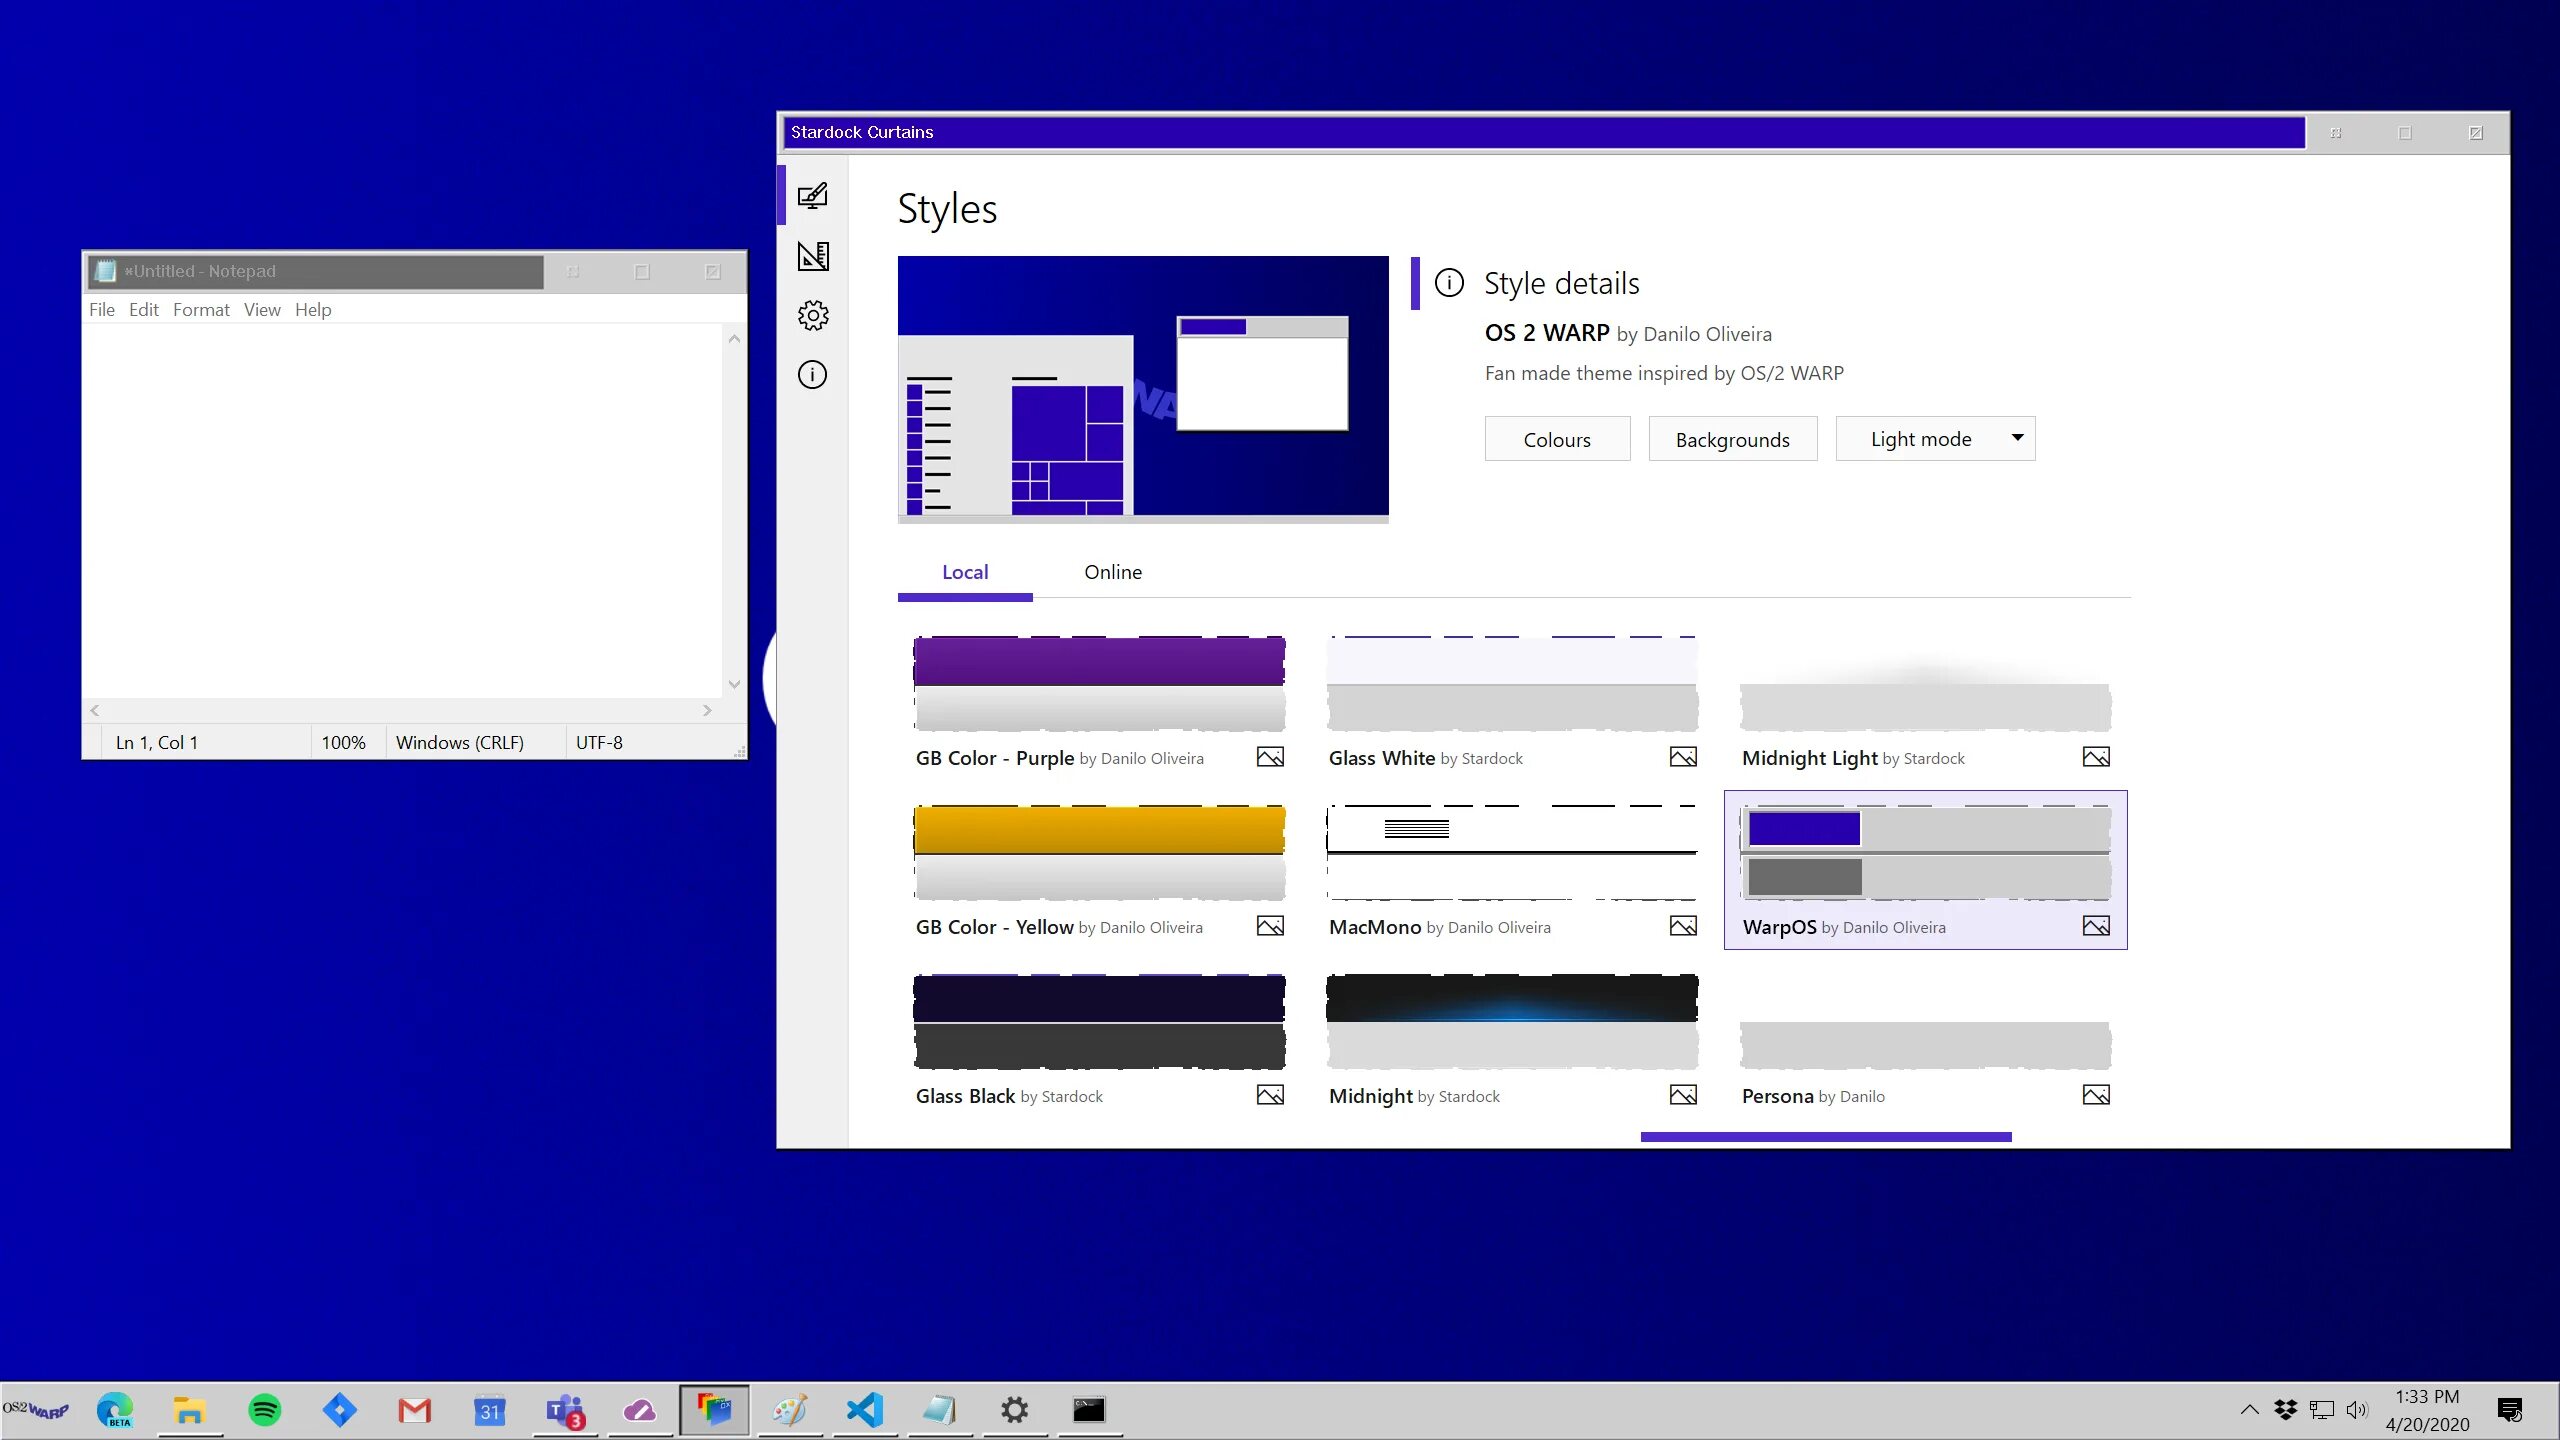Open the Paint app from the taskbar

tap(789, 1410)
